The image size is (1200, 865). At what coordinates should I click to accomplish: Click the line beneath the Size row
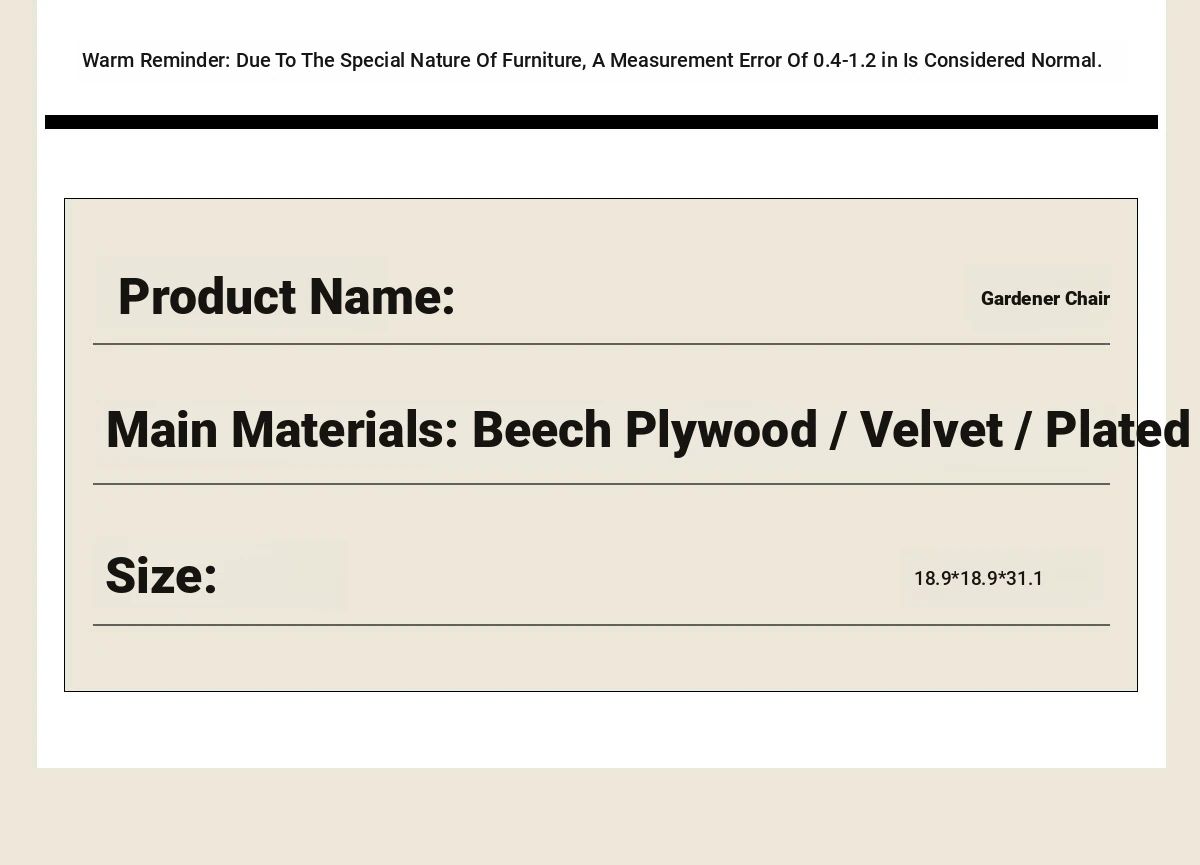[x=601, y=625]
